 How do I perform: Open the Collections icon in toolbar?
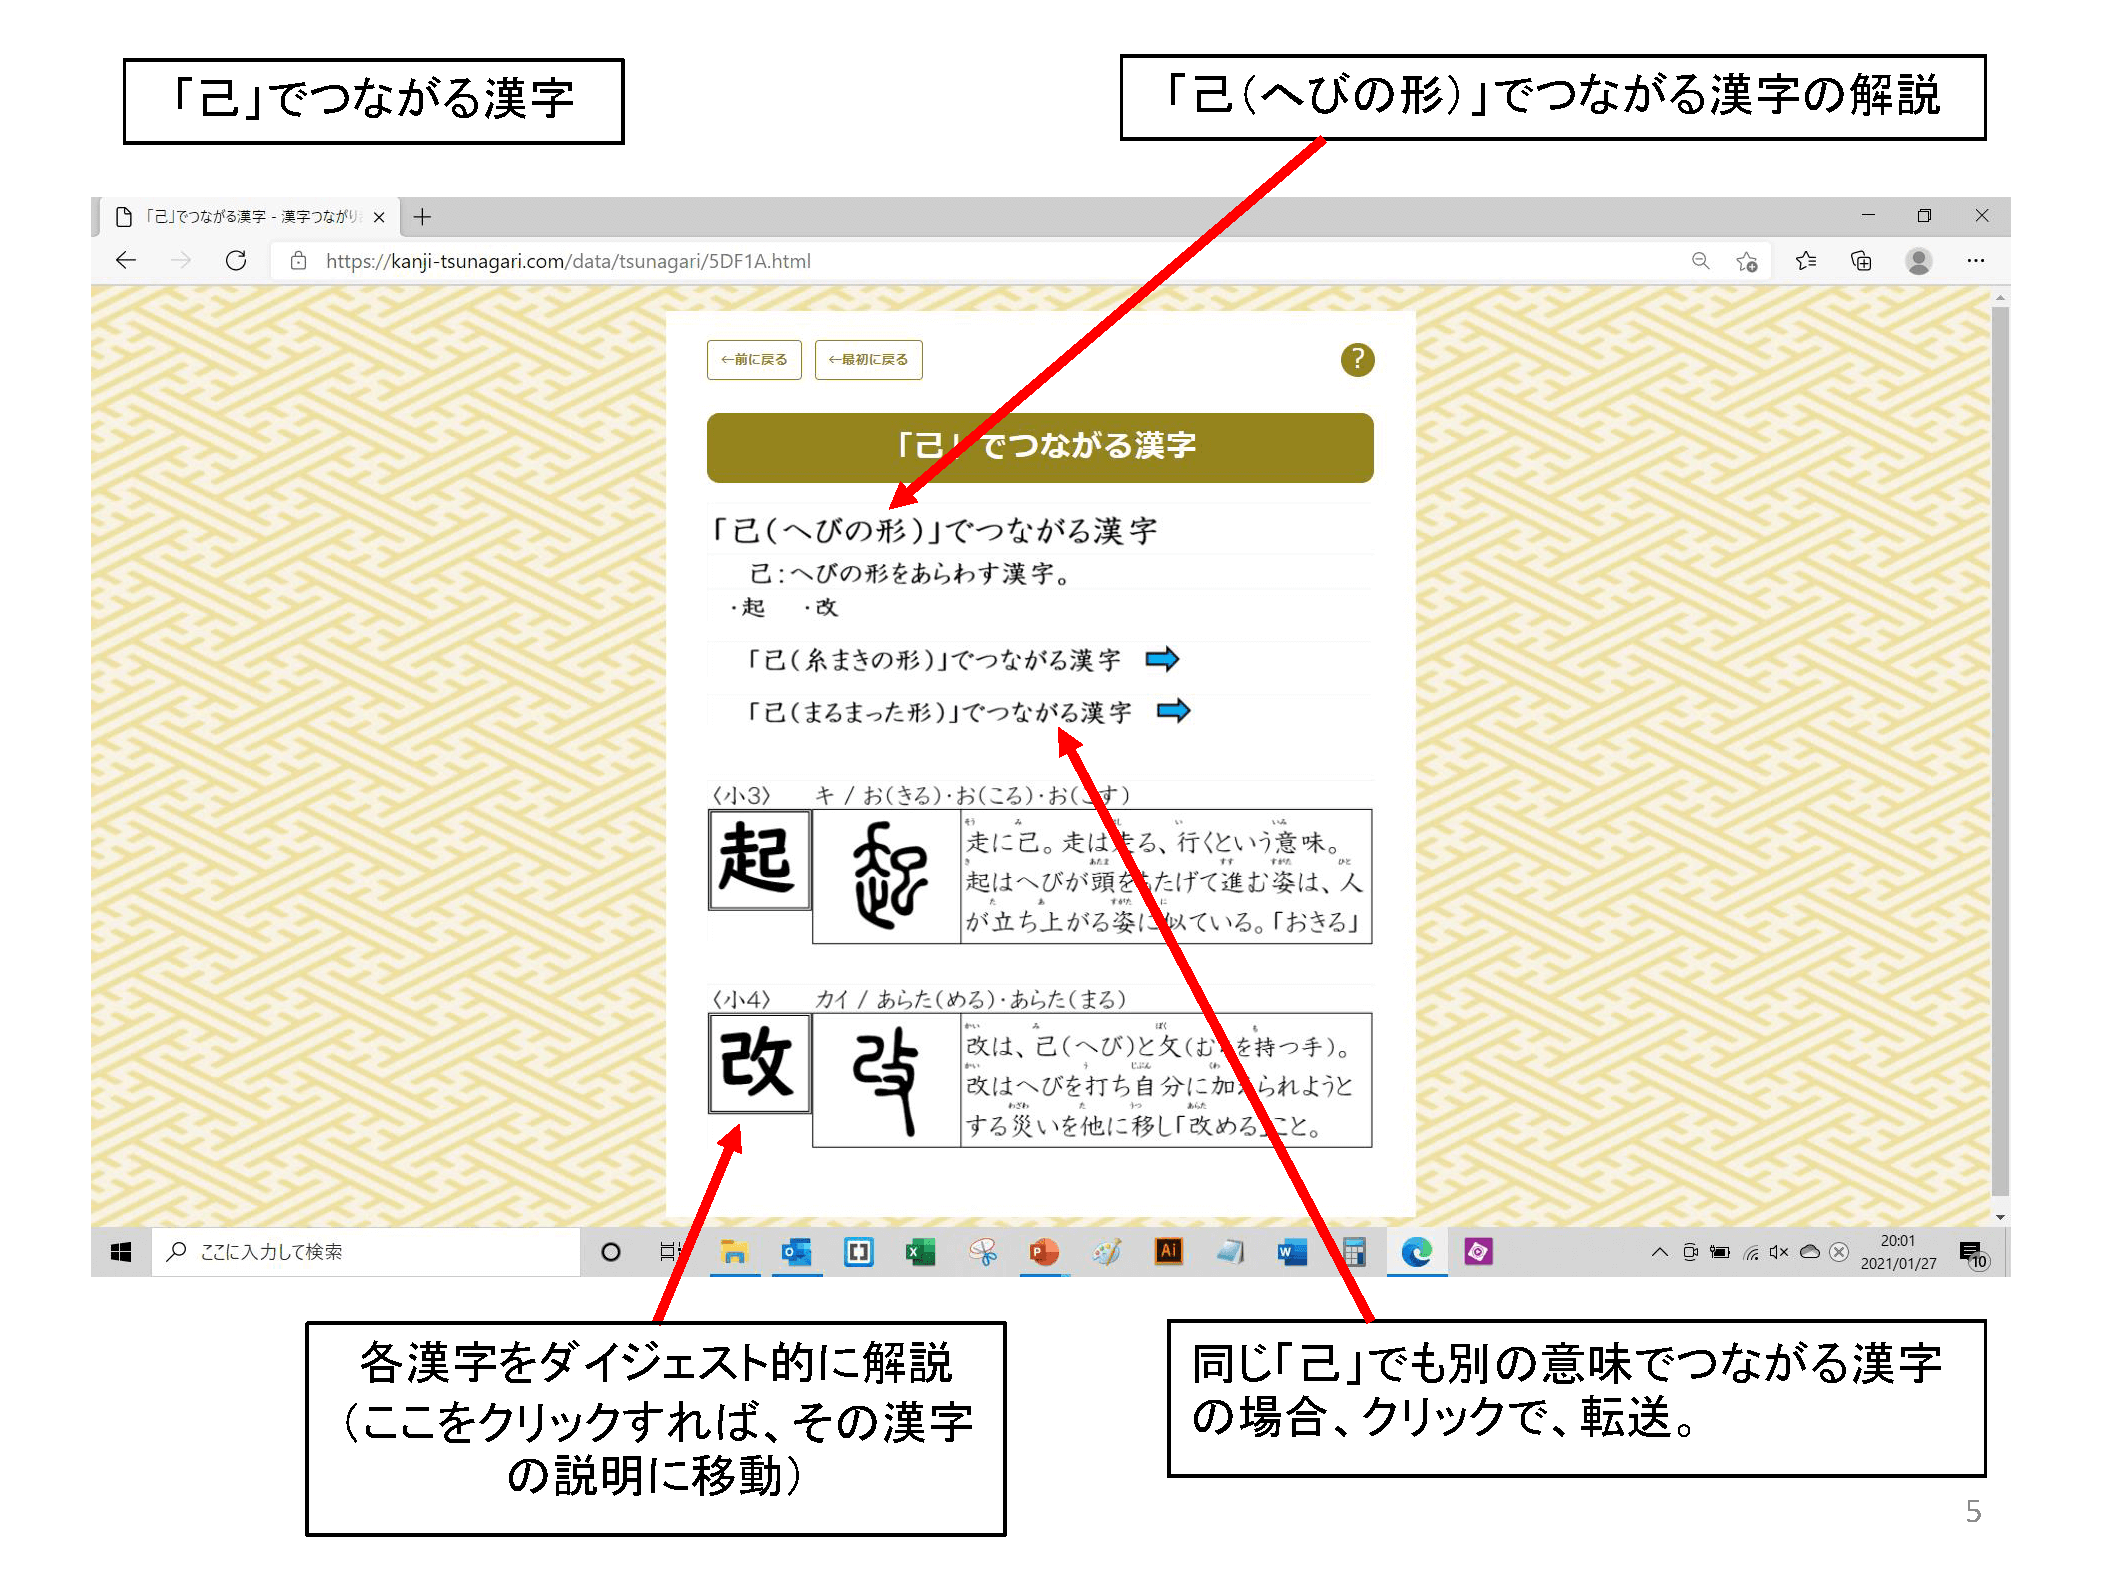point(1861,261)
